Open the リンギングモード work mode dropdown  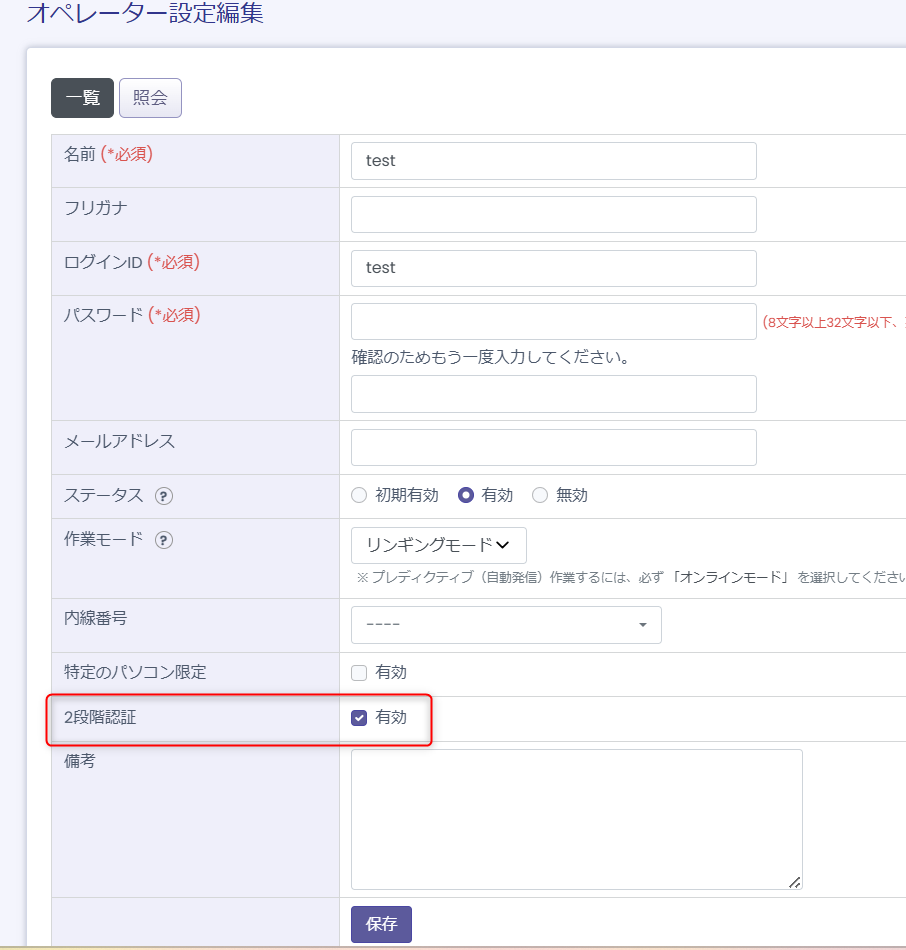438,545
